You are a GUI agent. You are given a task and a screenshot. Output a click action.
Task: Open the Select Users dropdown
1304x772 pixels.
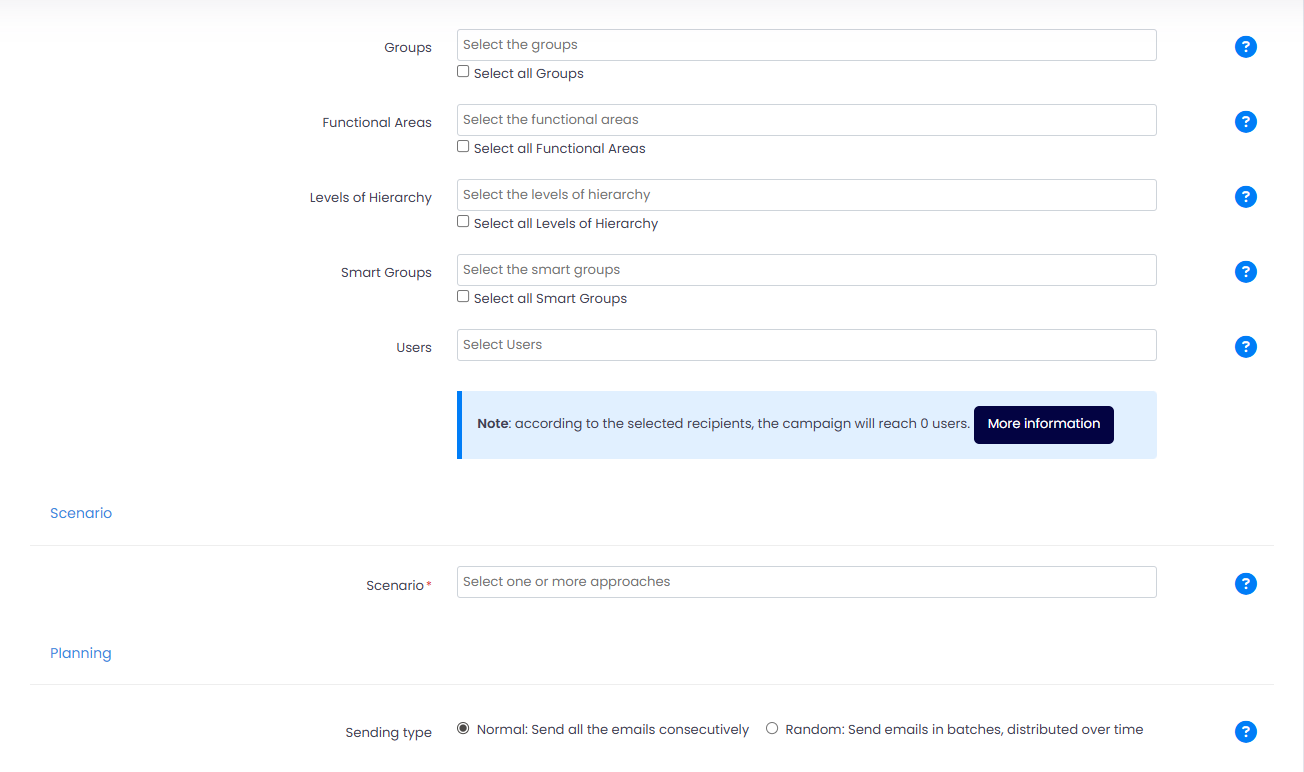[x=806, y=345]
